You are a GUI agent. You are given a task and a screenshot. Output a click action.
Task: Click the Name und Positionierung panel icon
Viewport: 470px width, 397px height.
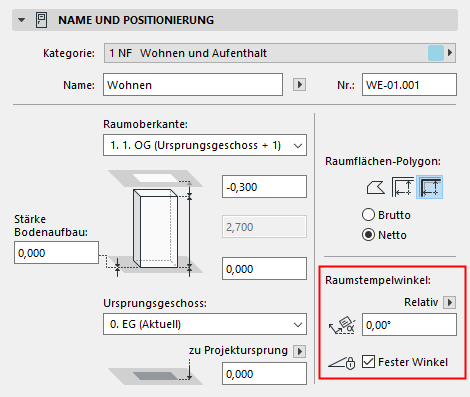(41, 20)
